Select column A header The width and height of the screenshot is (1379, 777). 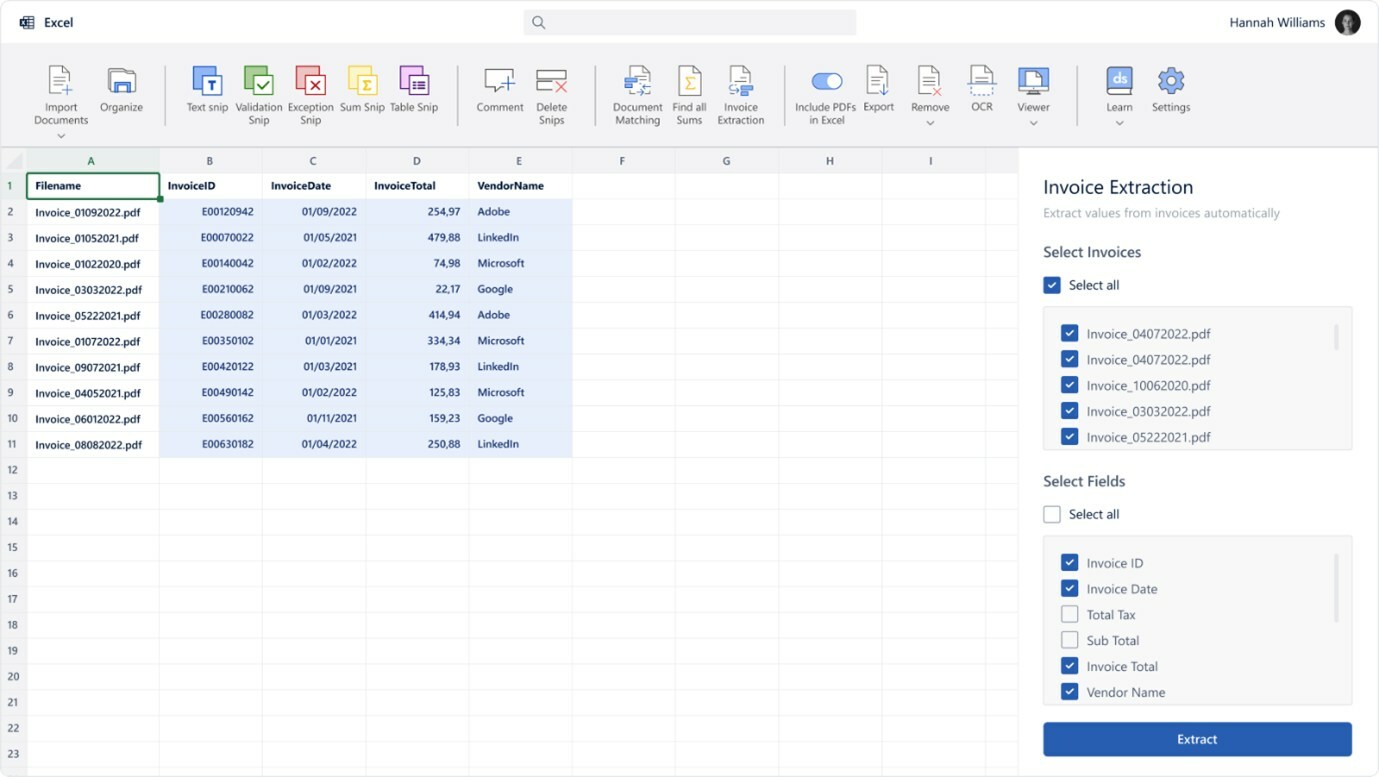click(92, 160)
